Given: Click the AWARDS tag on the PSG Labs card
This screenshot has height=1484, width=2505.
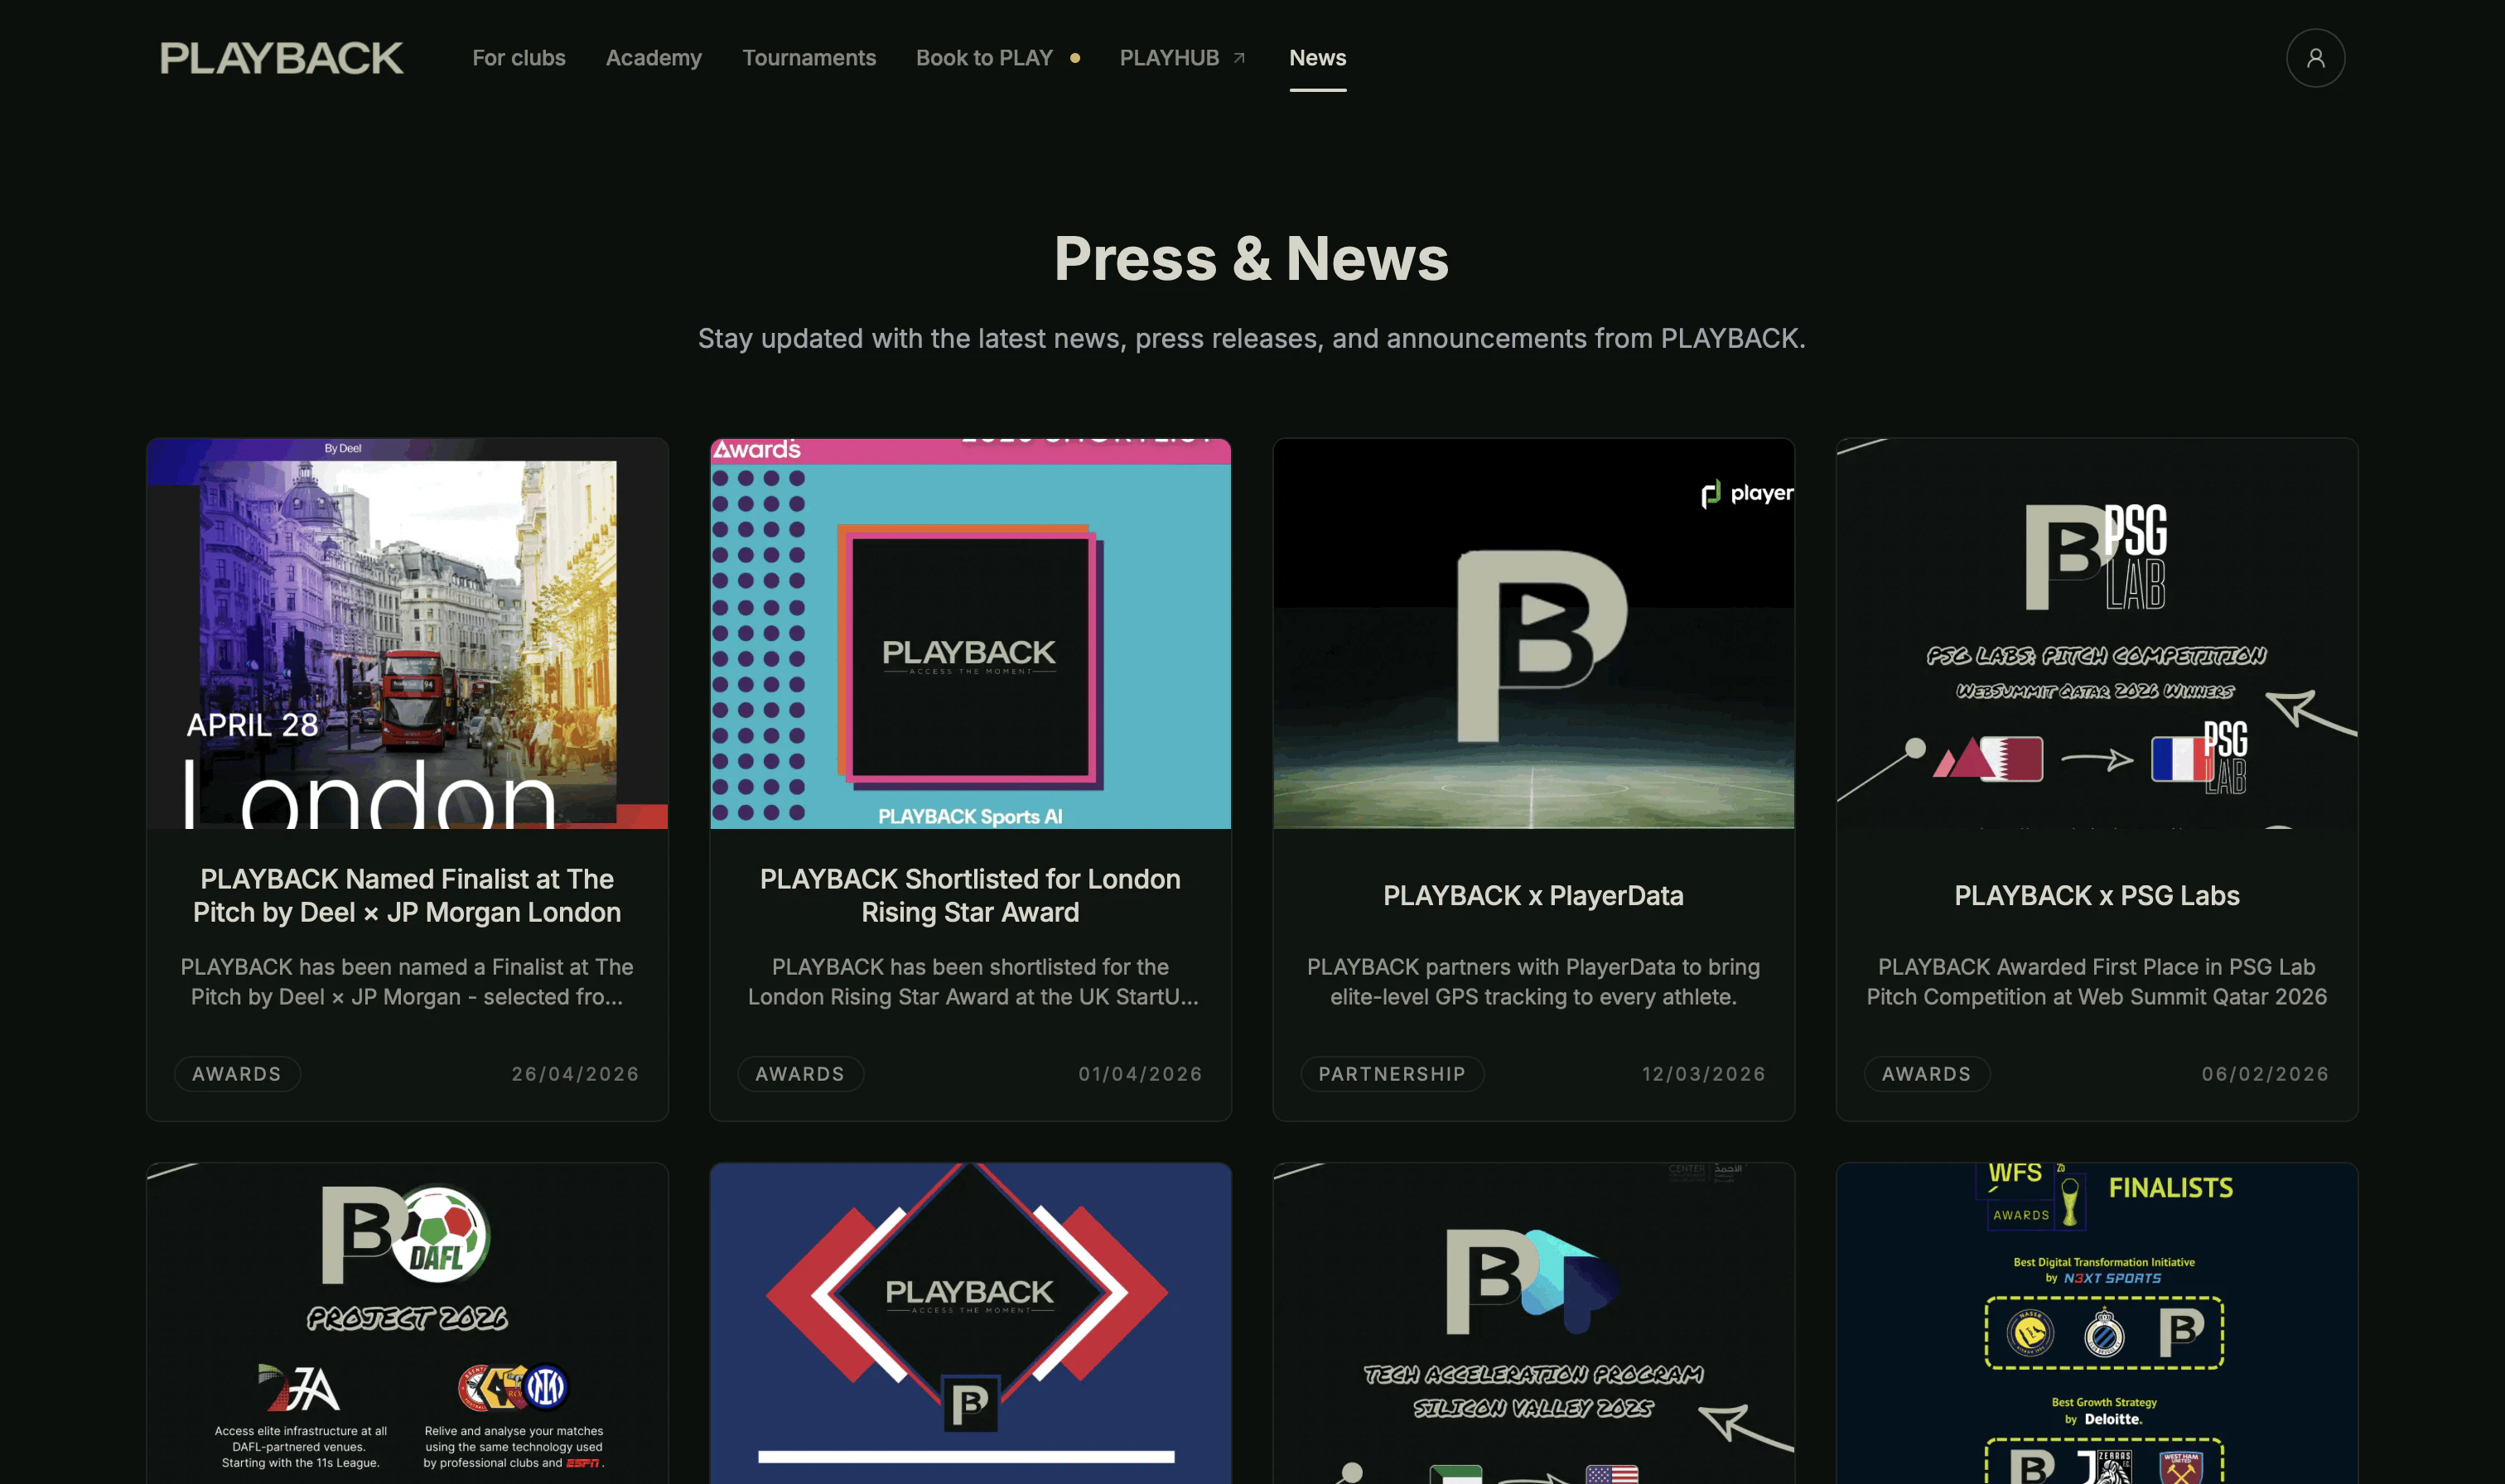Looking at the screenshot, I should point(1925,1073).
